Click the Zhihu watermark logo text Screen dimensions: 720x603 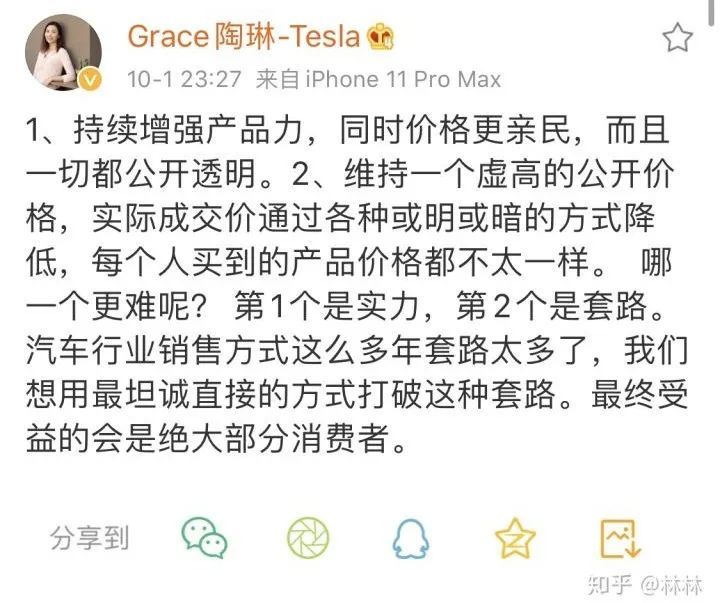point(610,584)
